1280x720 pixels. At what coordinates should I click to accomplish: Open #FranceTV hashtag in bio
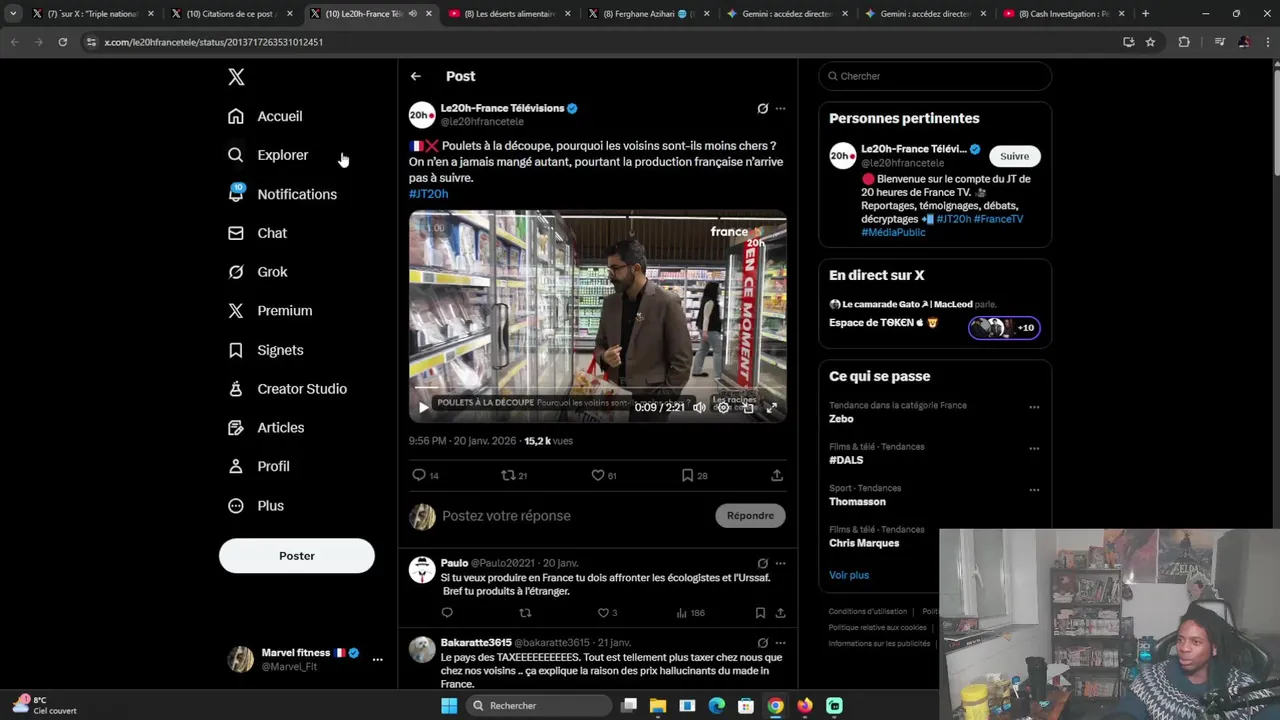click(998, 219)
